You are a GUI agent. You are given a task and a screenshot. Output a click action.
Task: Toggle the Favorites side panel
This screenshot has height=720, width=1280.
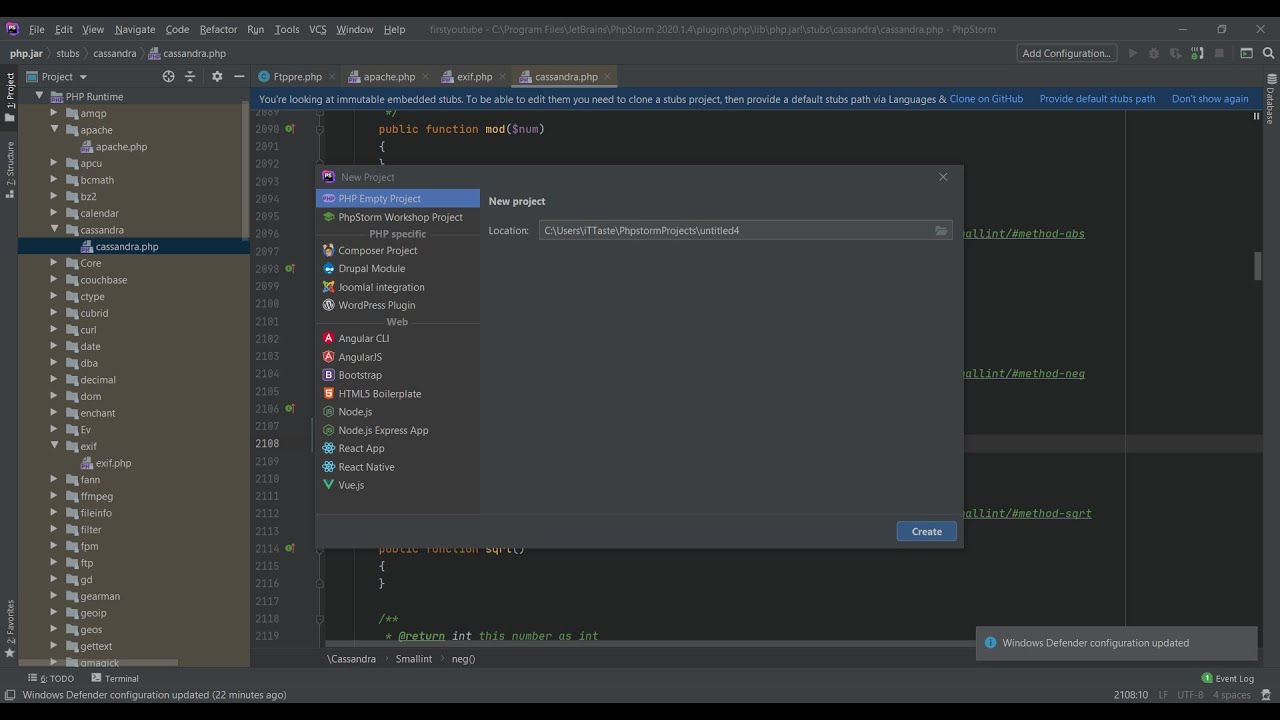pyautogui.click(x=10, y=629)
